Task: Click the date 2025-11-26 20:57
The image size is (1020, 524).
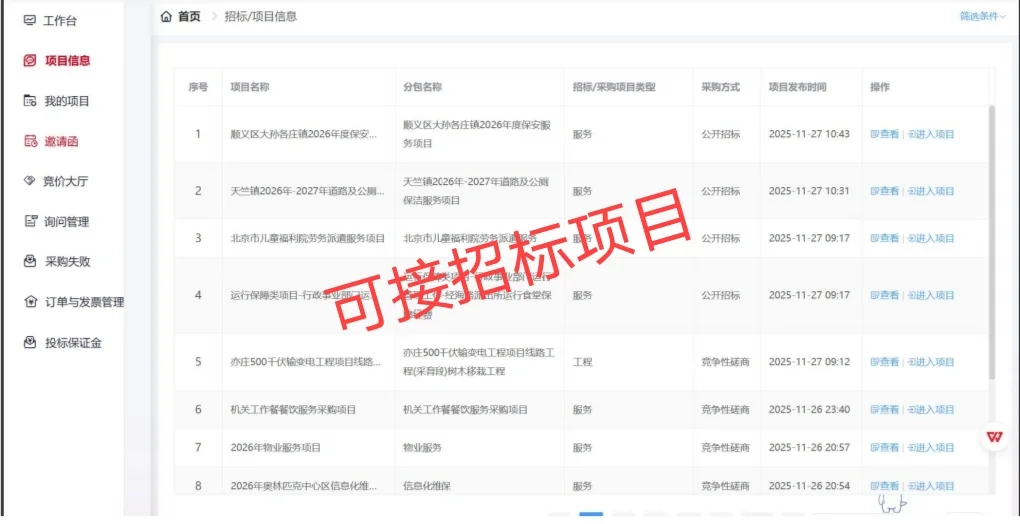Action: [x=809, y=448]
